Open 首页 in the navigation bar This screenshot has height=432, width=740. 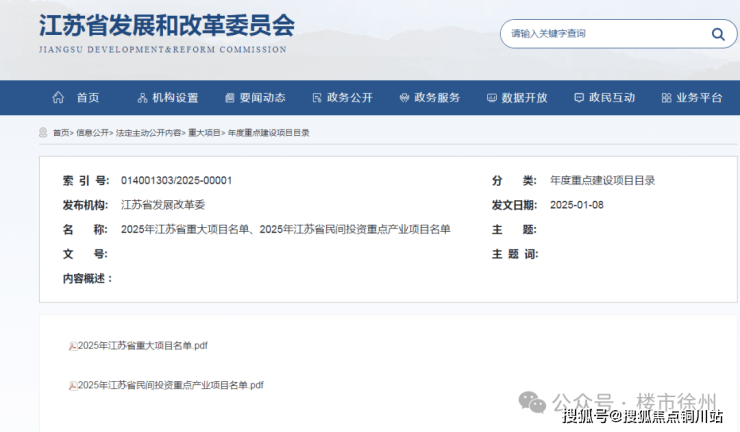coord(88,98)
